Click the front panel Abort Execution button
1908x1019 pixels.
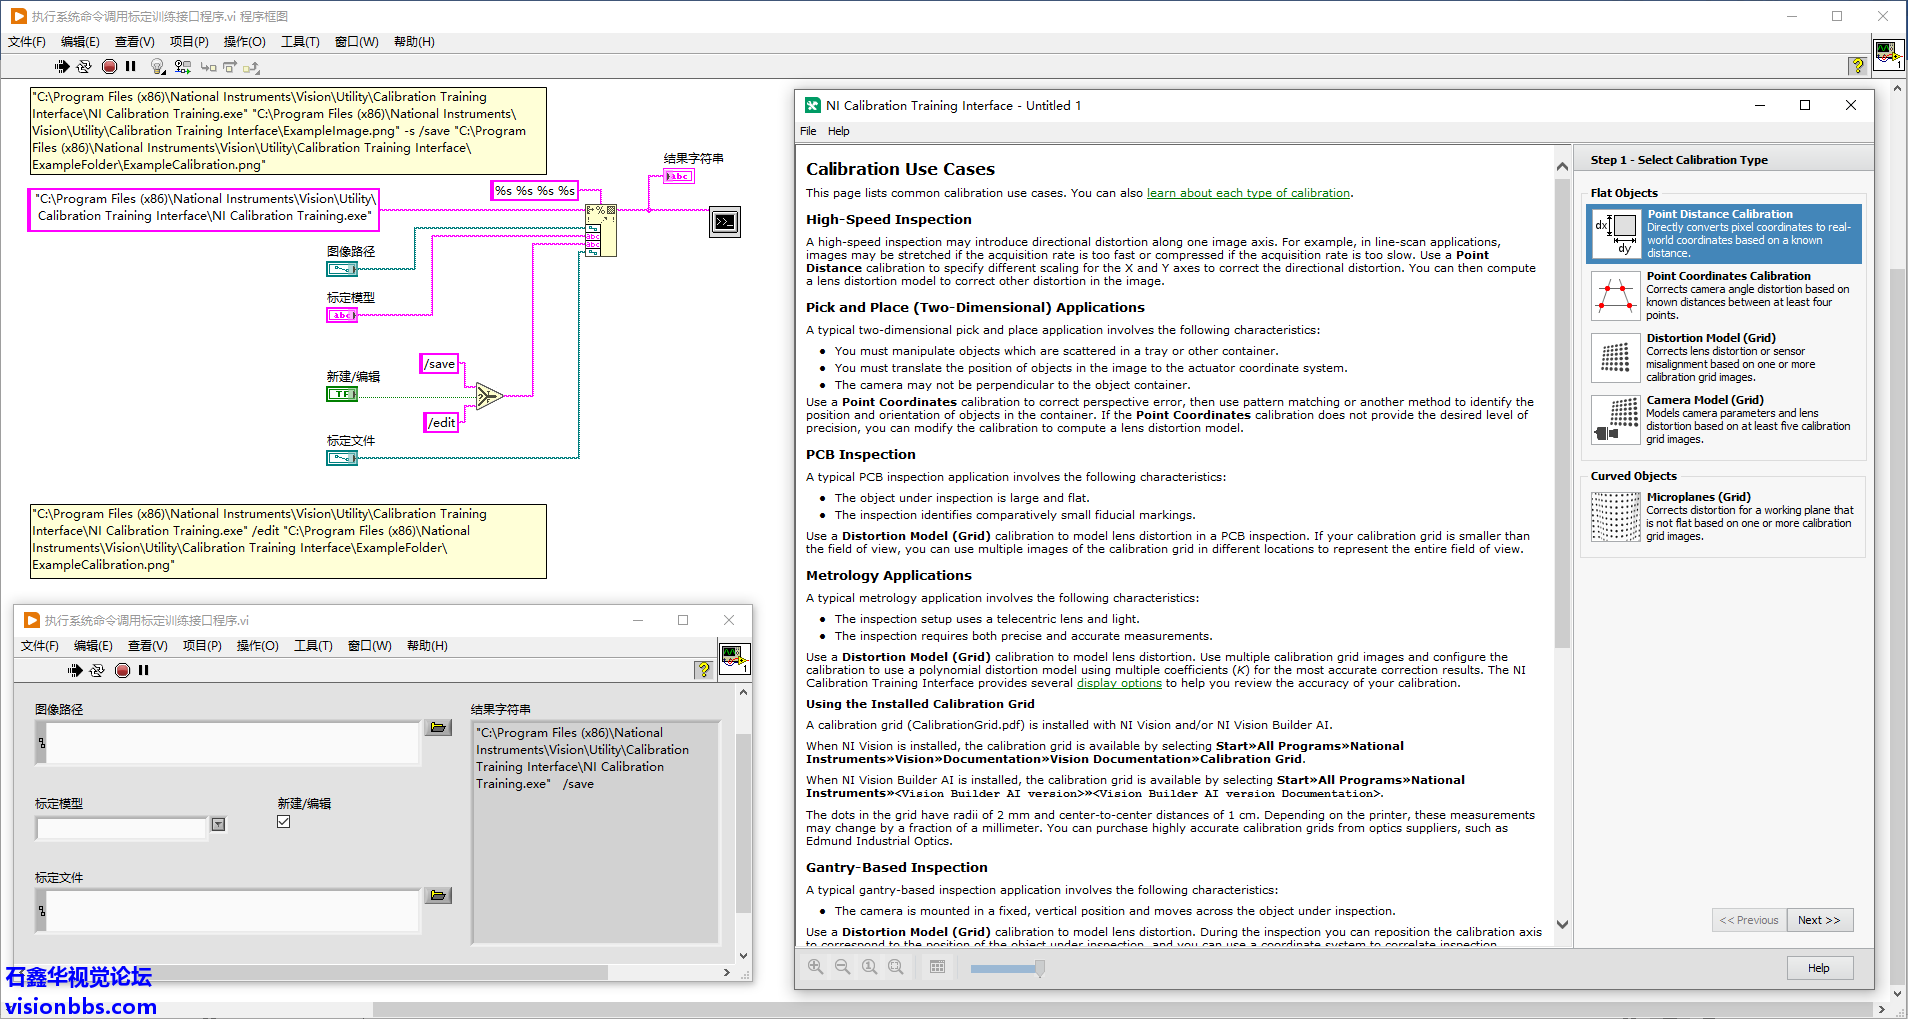(122, 670)
